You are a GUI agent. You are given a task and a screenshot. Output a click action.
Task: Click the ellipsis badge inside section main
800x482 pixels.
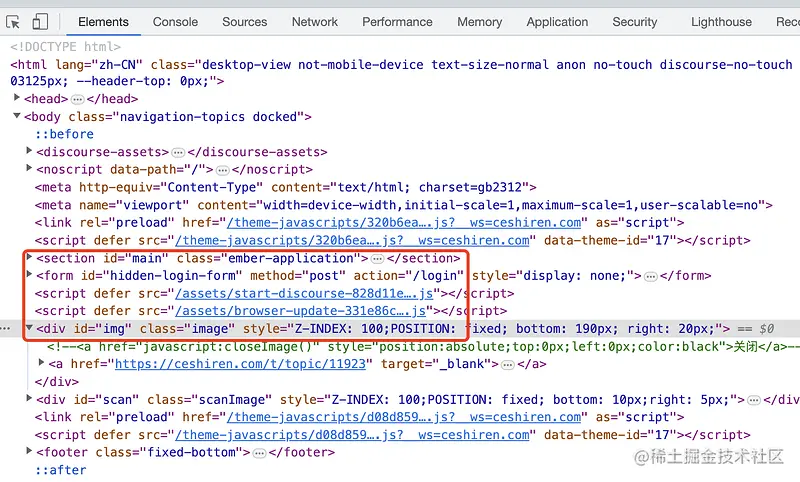[x=378, y=259]
